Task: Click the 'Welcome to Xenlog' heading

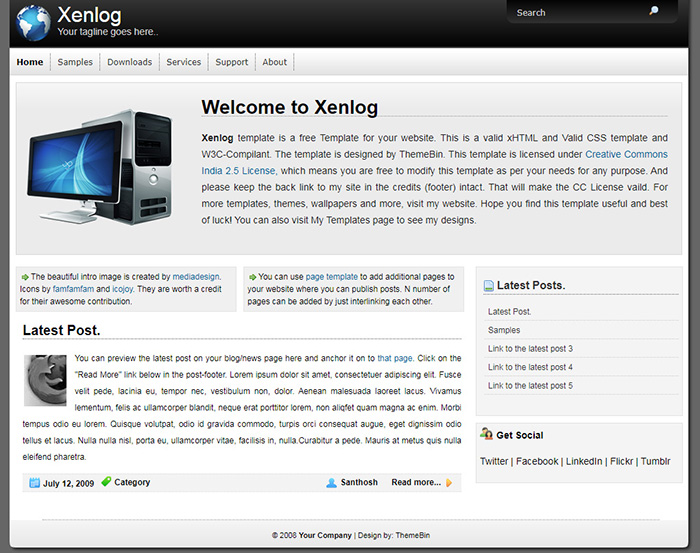Action: click(x=289, y=107)
